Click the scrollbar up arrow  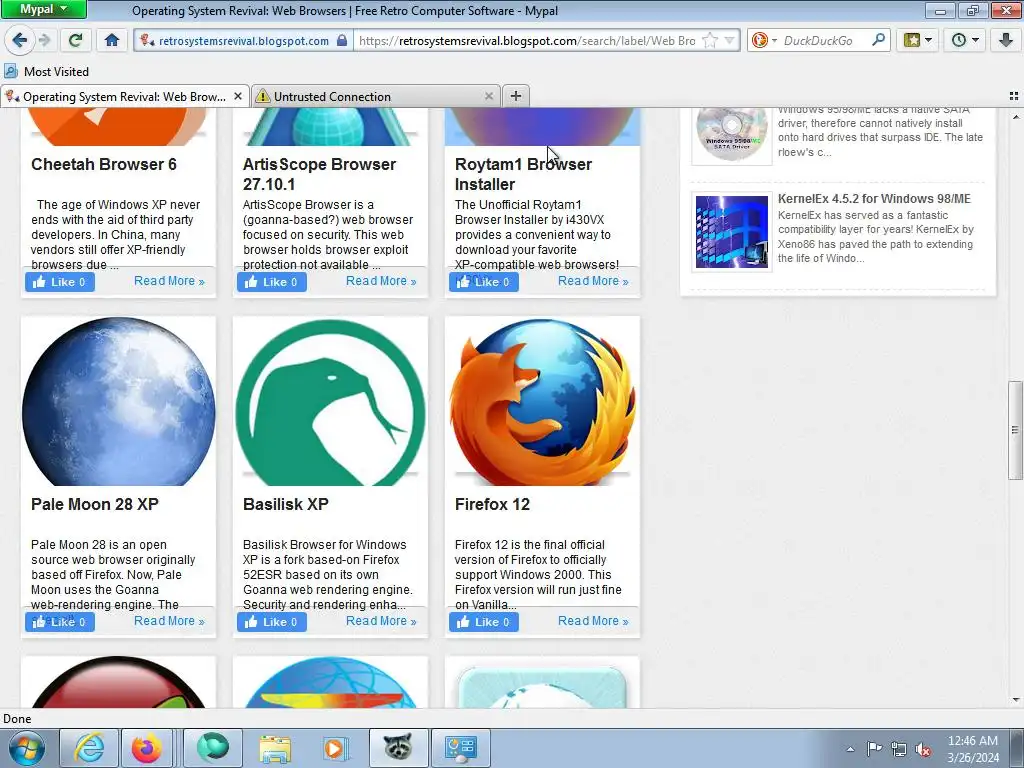pyautogui.click(x=1016, y=116)
